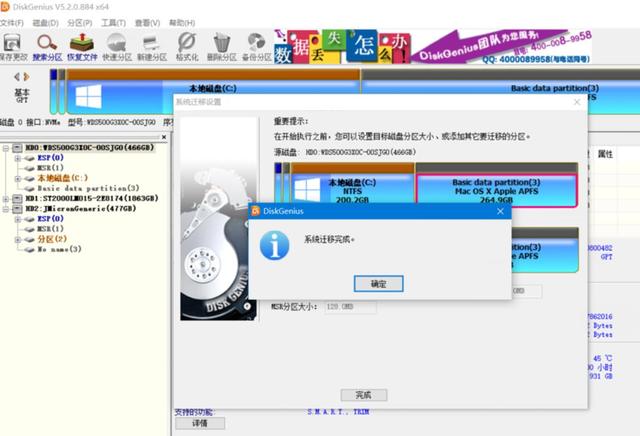Select MSR(1) under HD2 disk
The image size is (640, 436).
tap(51, 229)
